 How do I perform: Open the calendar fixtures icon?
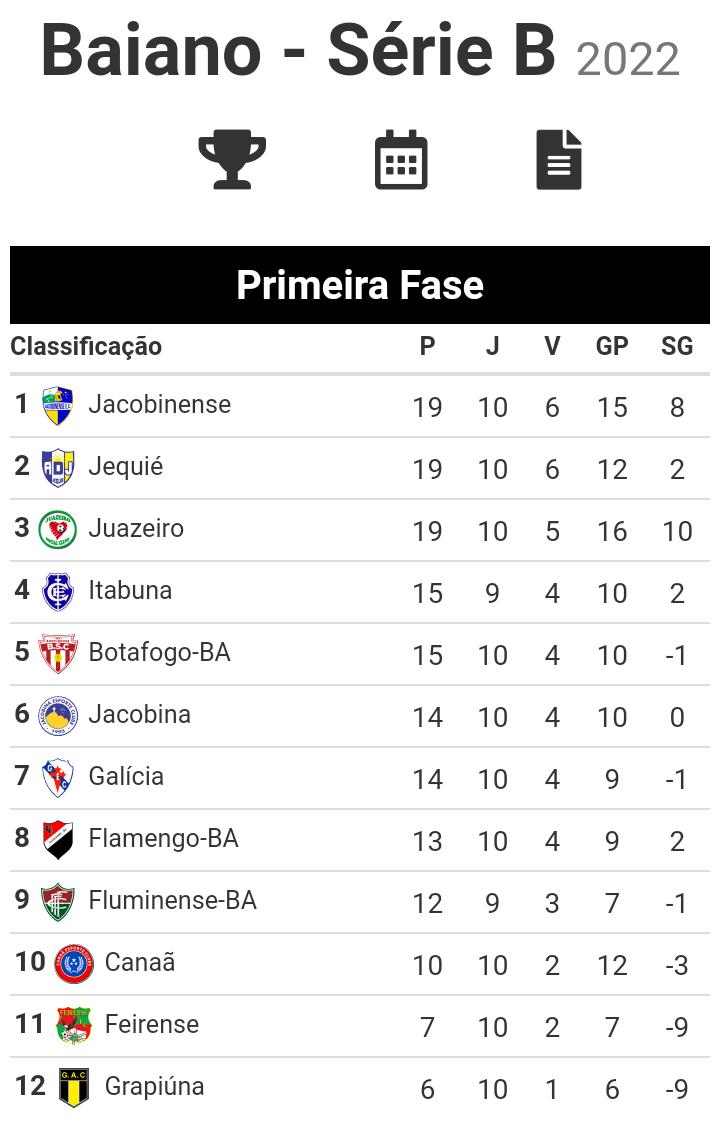coord(401,159)
